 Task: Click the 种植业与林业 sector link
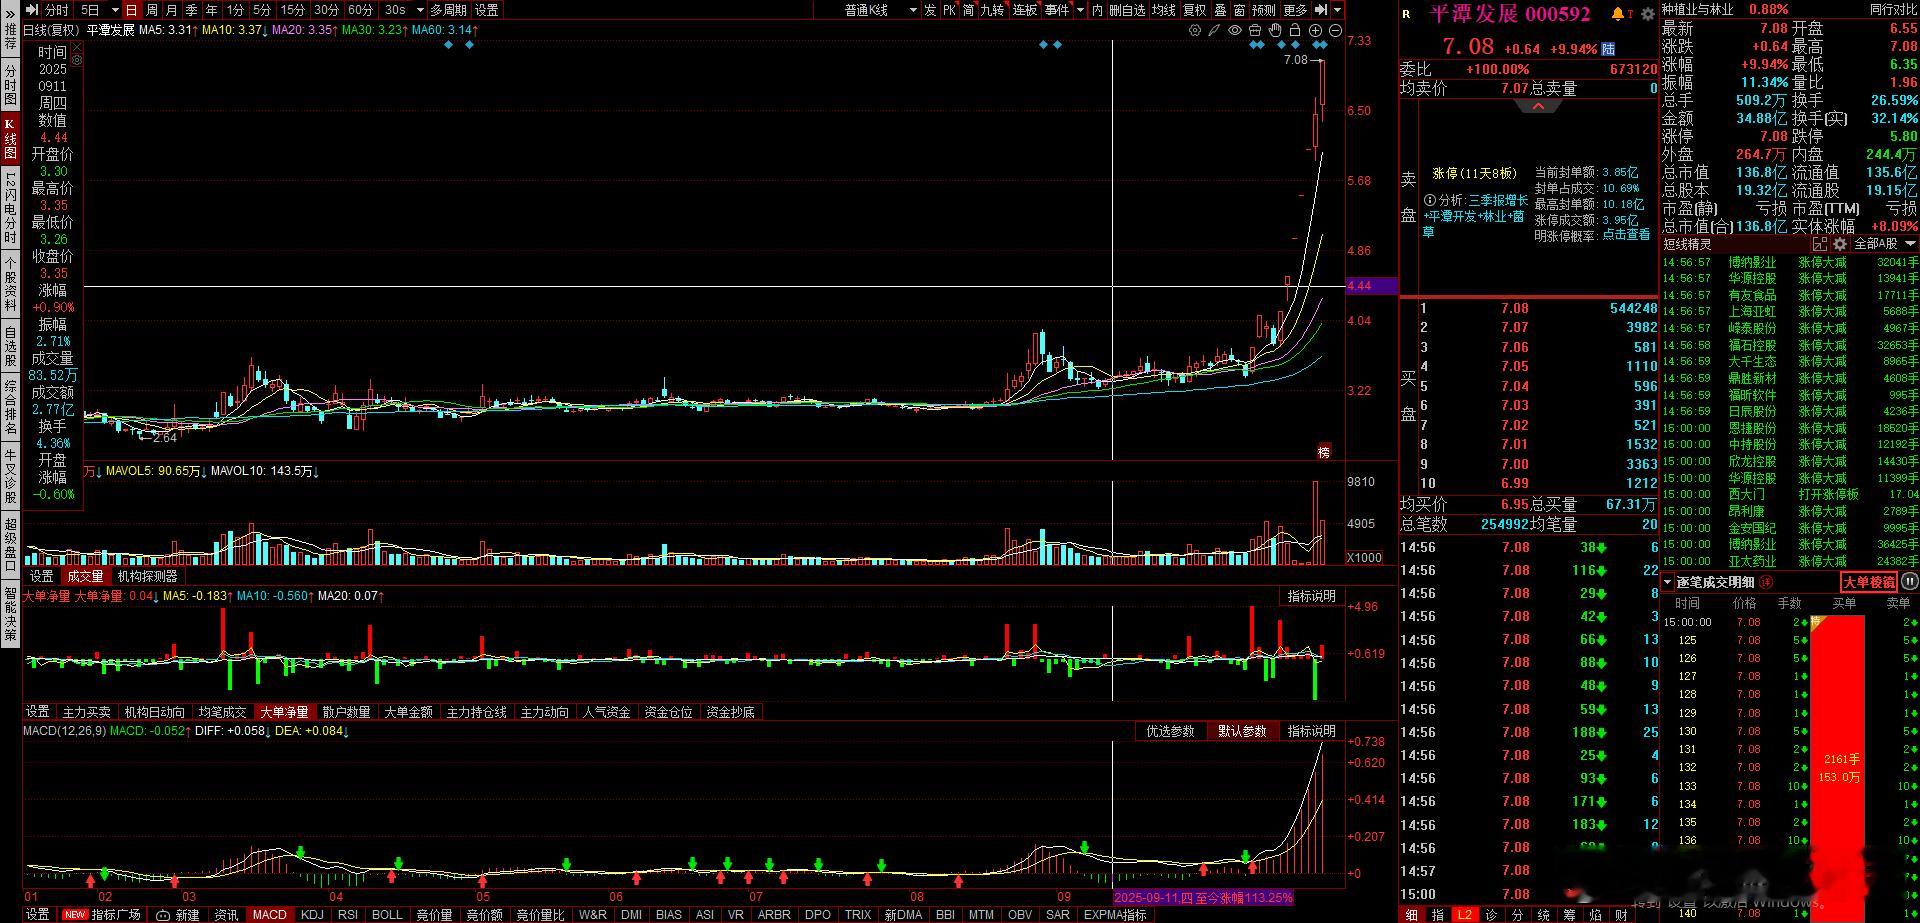(x=1698, y=9)
